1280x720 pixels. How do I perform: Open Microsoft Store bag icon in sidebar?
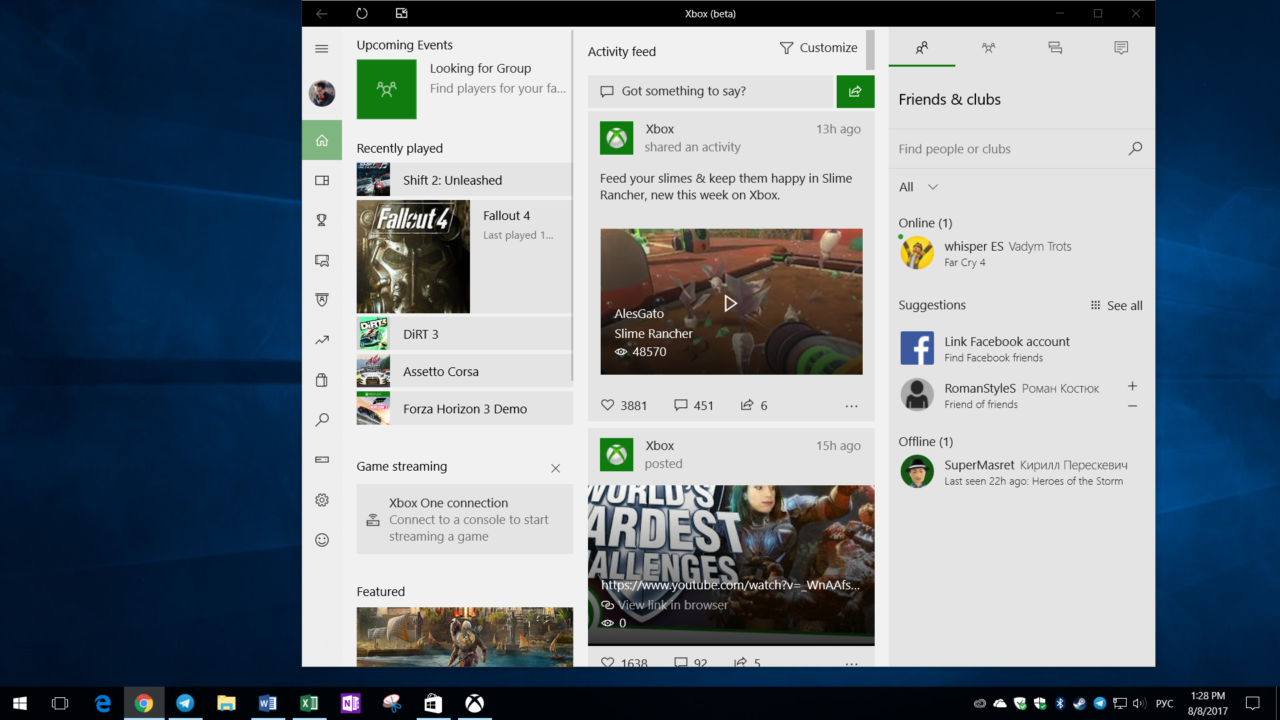pos(322,380)
